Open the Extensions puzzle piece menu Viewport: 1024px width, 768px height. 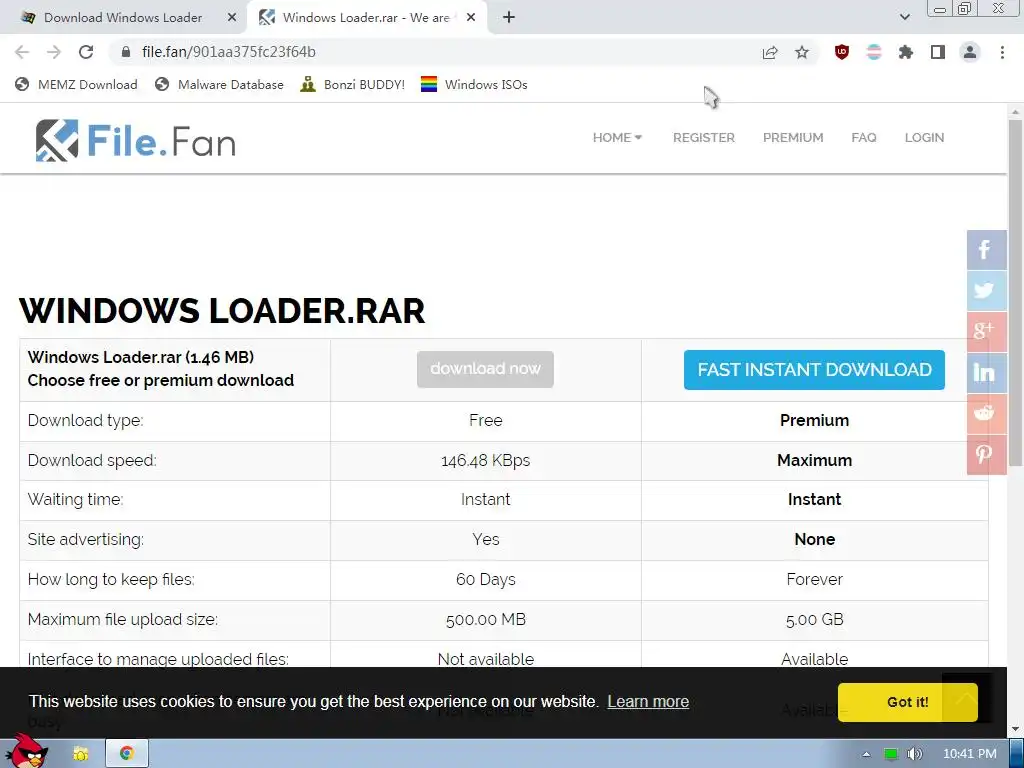(x=906, y=52)
